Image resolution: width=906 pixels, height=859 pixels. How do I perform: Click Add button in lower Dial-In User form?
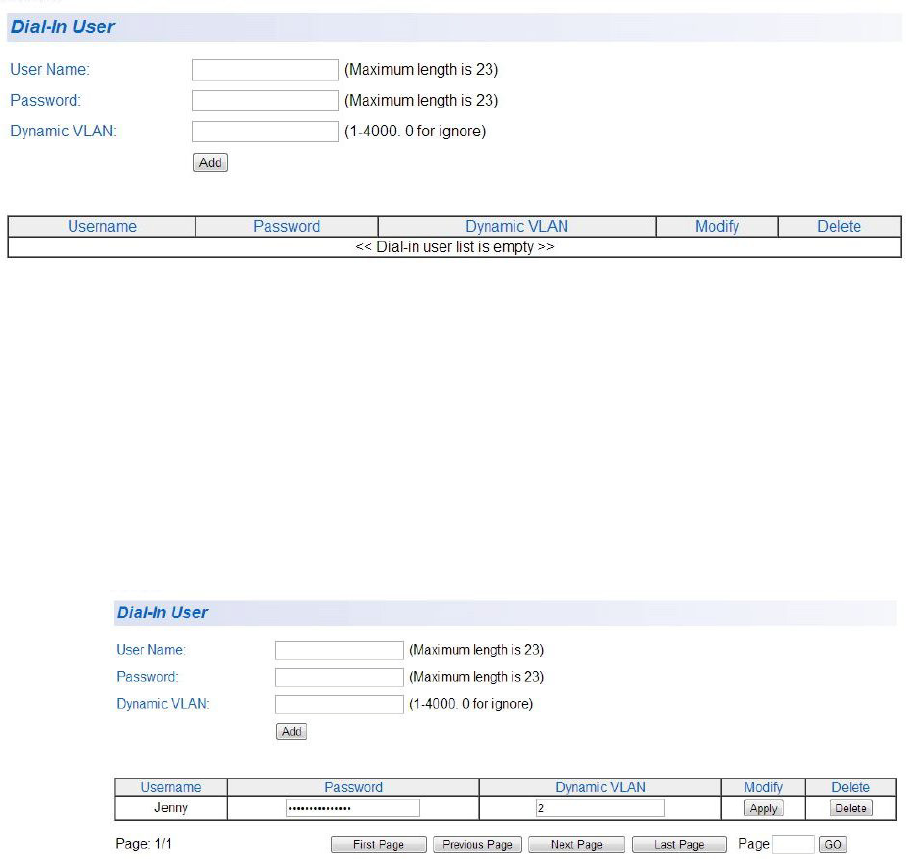(x=291, y=731)
